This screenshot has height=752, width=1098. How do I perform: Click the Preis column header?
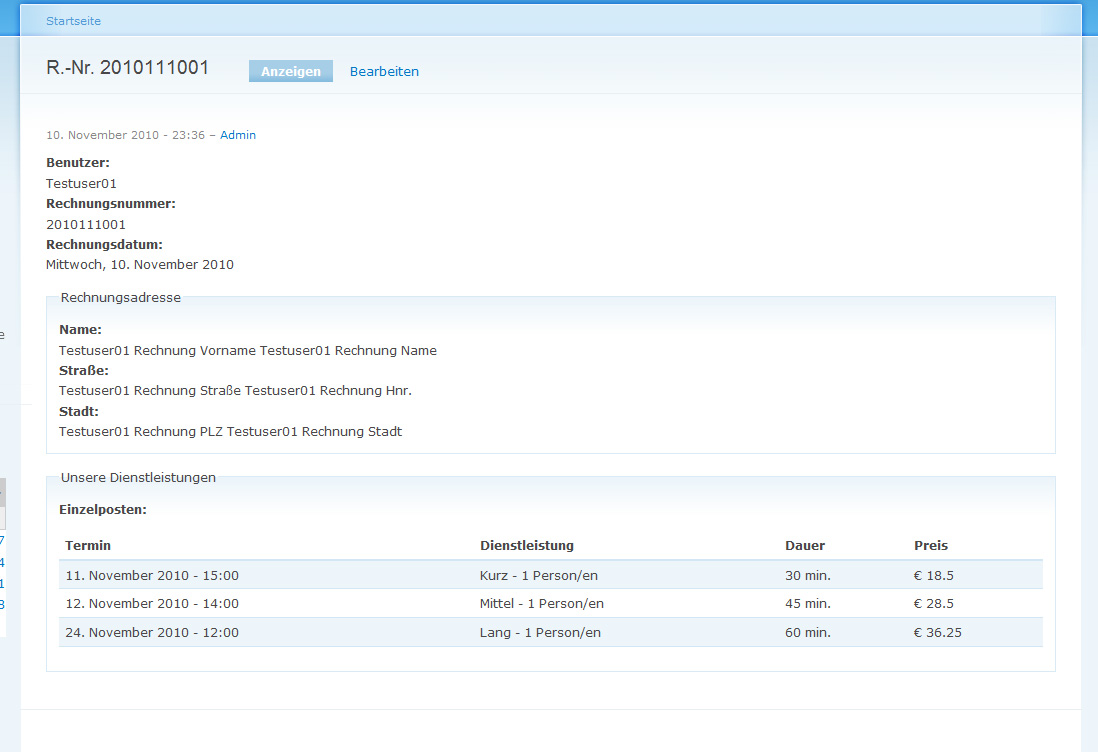point(931,545)
